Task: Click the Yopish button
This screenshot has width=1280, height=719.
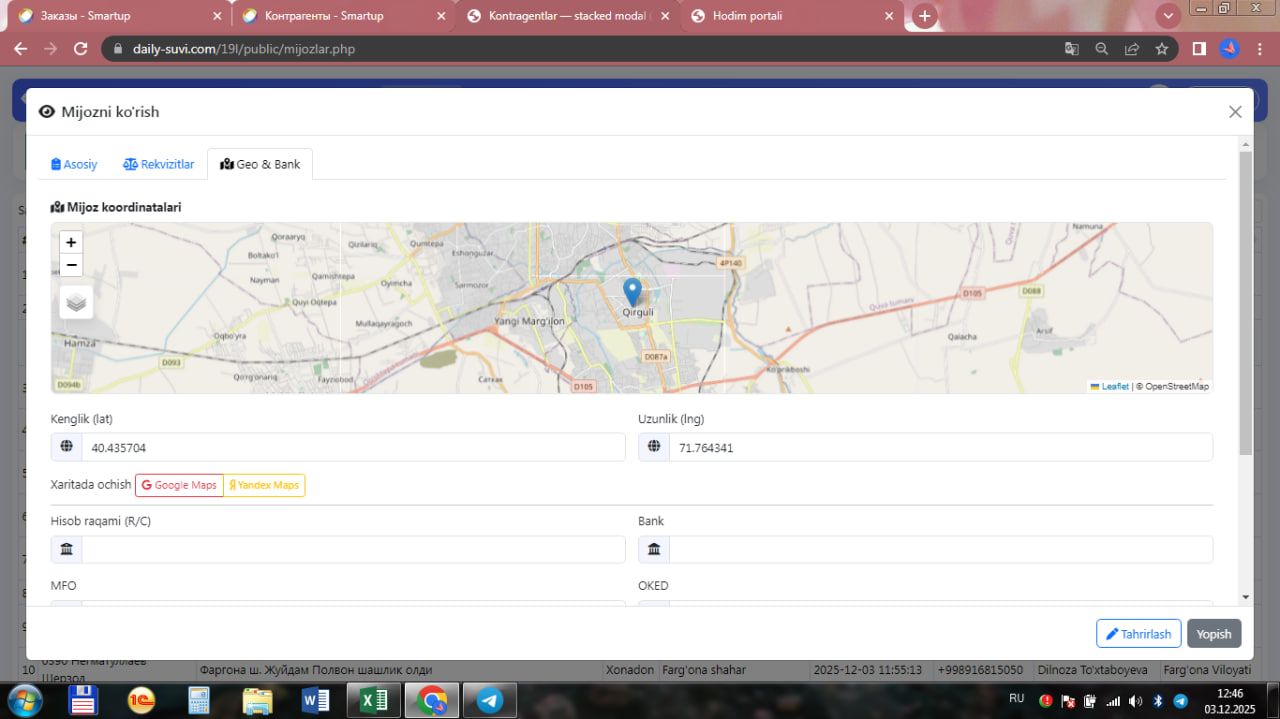Action: [1214, 634]
